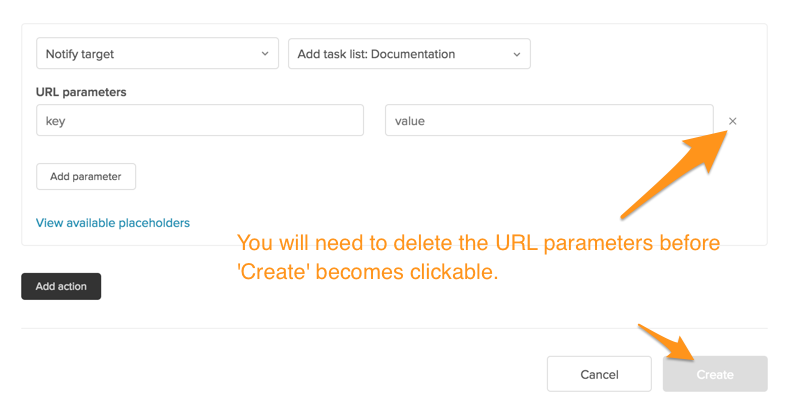
Task: Click the URL parameters heading label
Action: (x=81, y=92)
